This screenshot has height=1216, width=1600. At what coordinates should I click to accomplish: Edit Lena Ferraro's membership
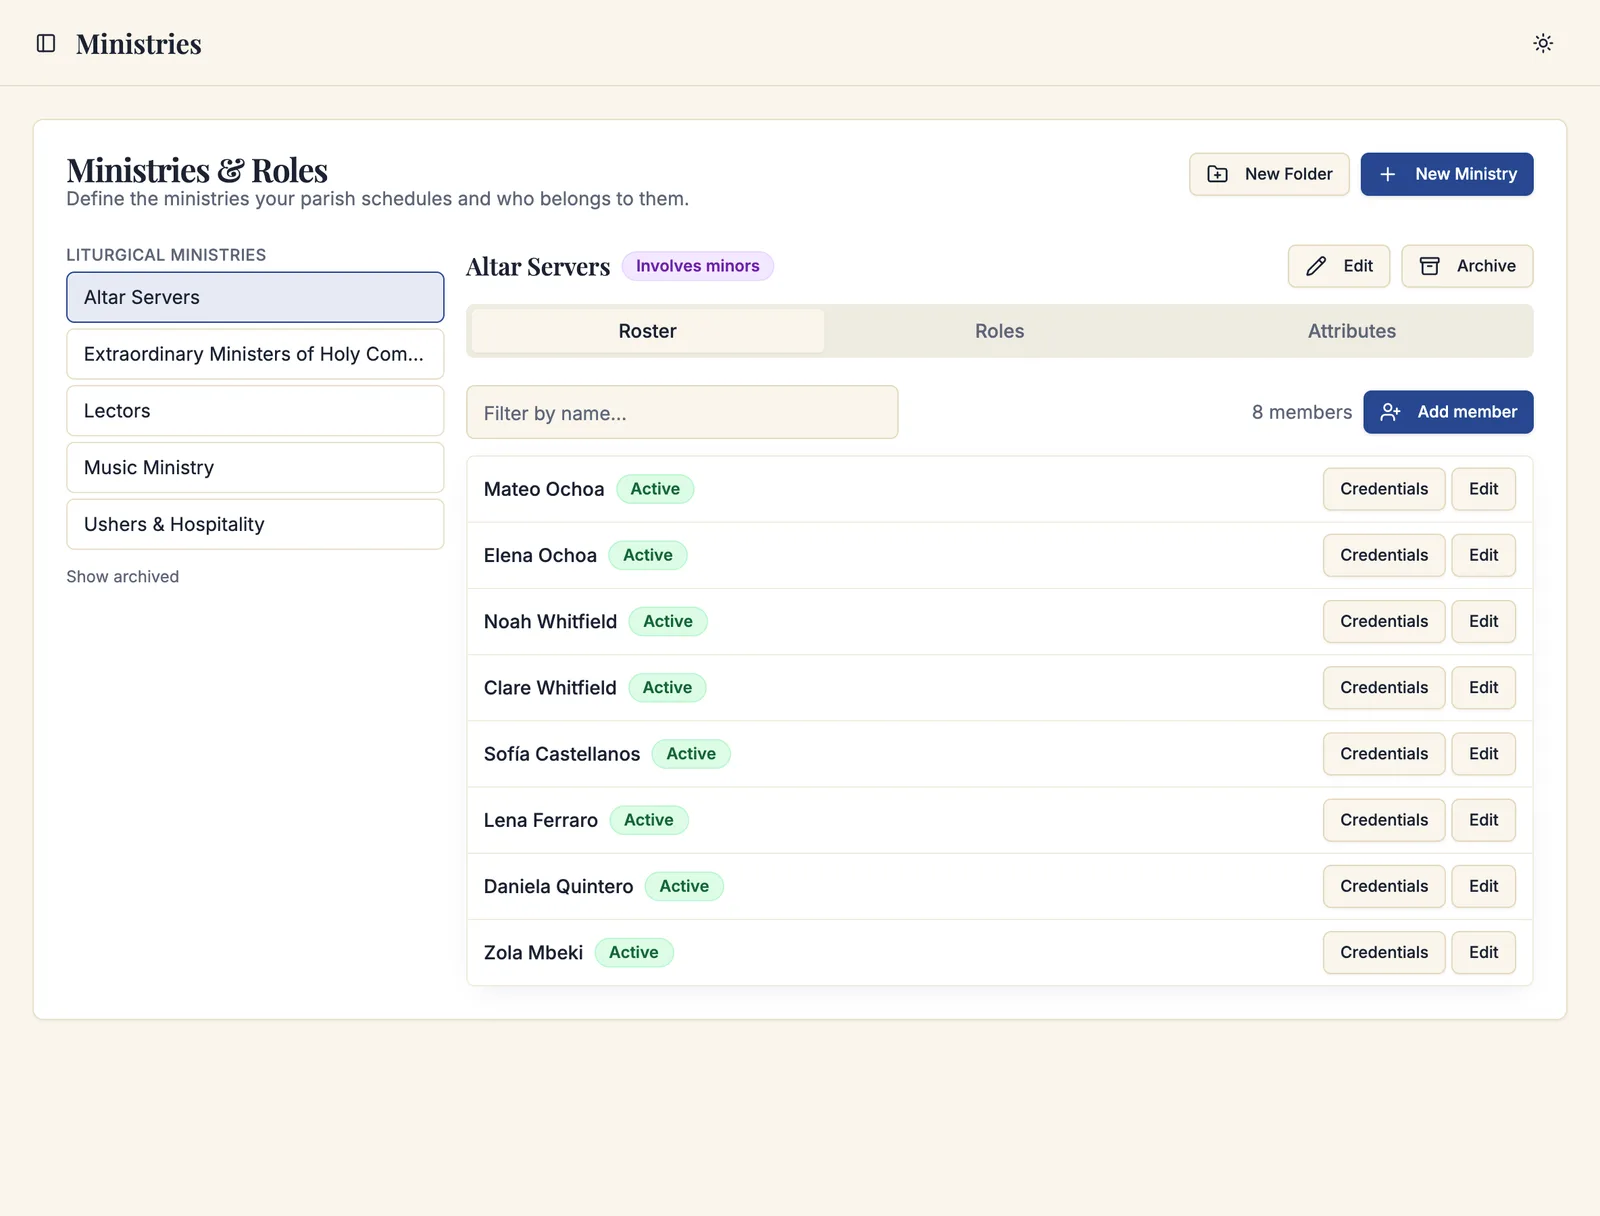[1483, 820]
